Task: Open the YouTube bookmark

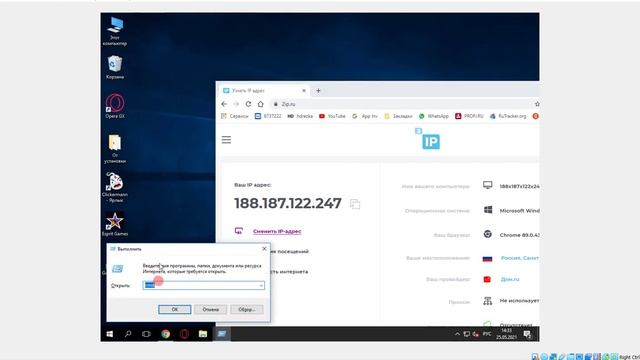Action: (x=332, y=116)
